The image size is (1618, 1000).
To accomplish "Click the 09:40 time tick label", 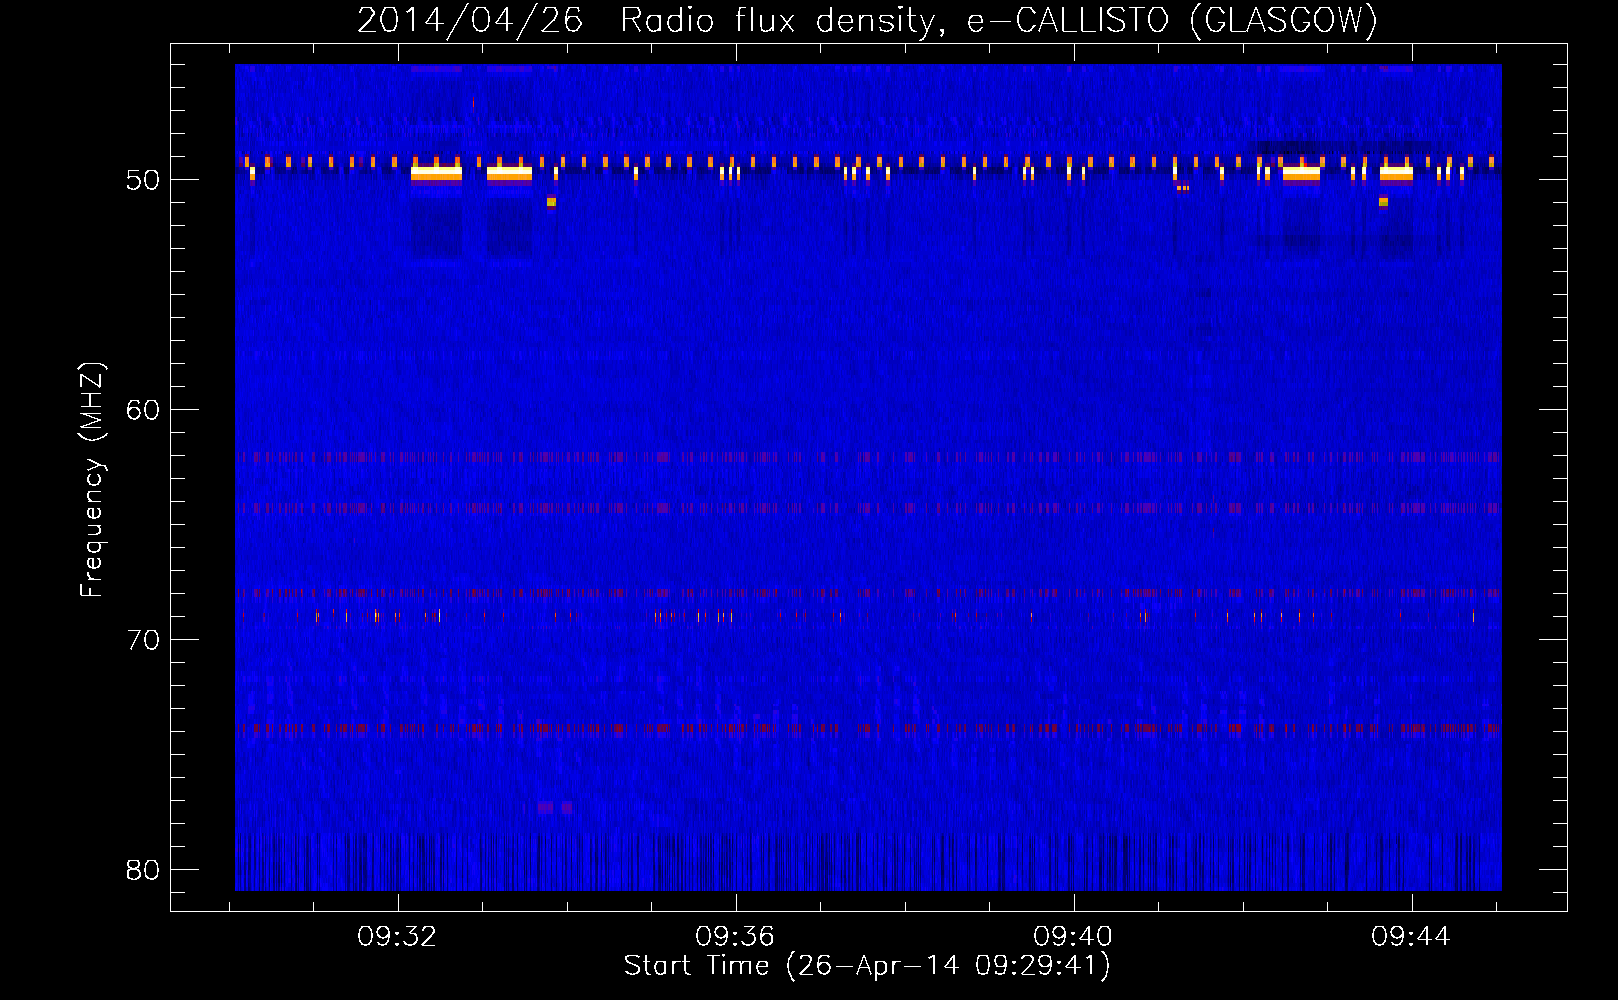I will pos(1073,937).
